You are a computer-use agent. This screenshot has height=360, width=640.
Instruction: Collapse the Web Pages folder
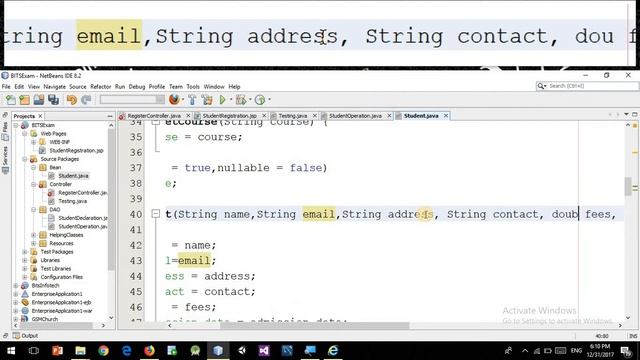(24, 133)
